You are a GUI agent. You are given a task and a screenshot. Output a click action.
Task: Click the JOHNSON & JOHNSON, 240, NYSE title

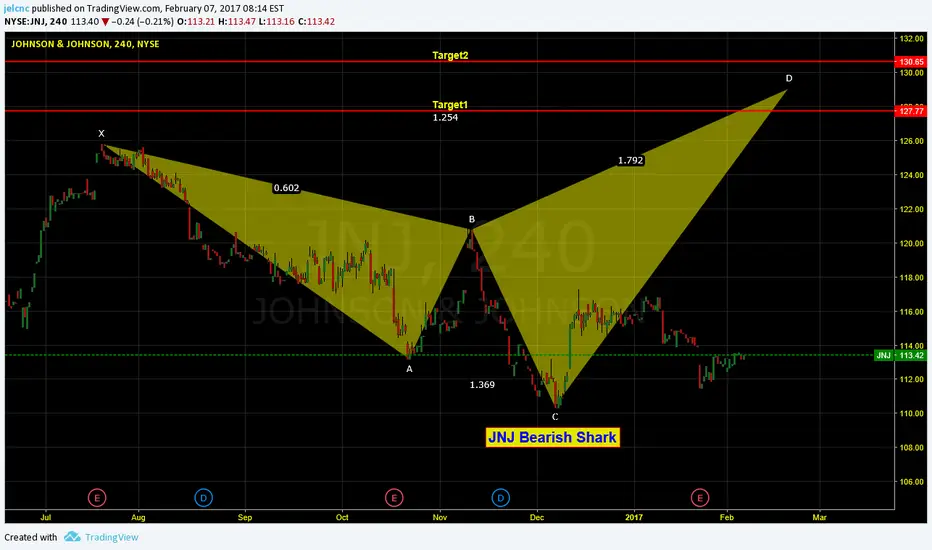86,44
